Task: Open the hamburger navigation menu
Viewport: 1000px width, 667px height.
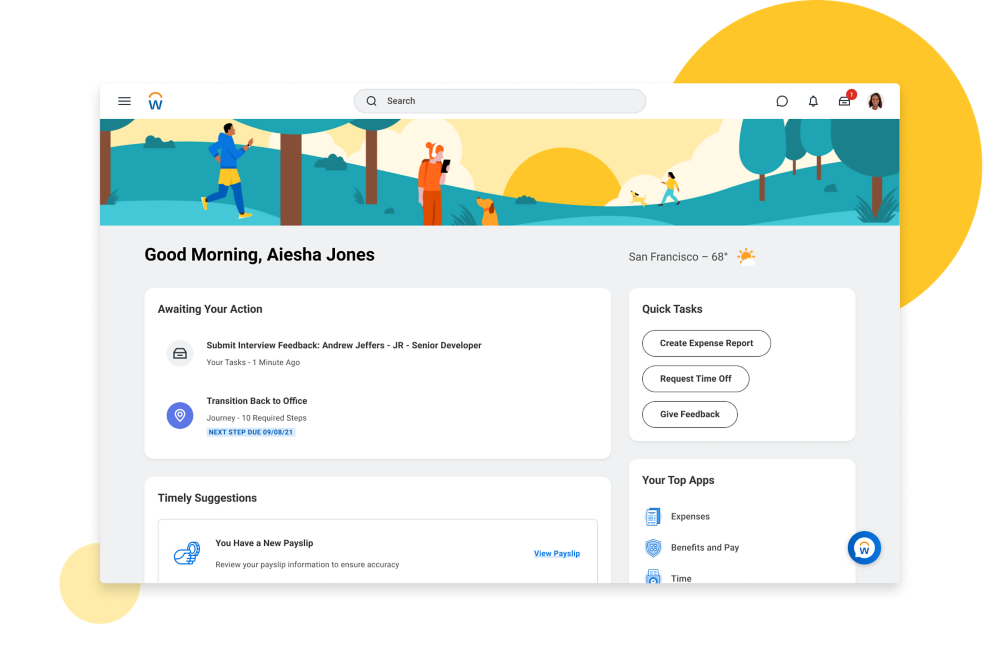Action: pos(124,101)
